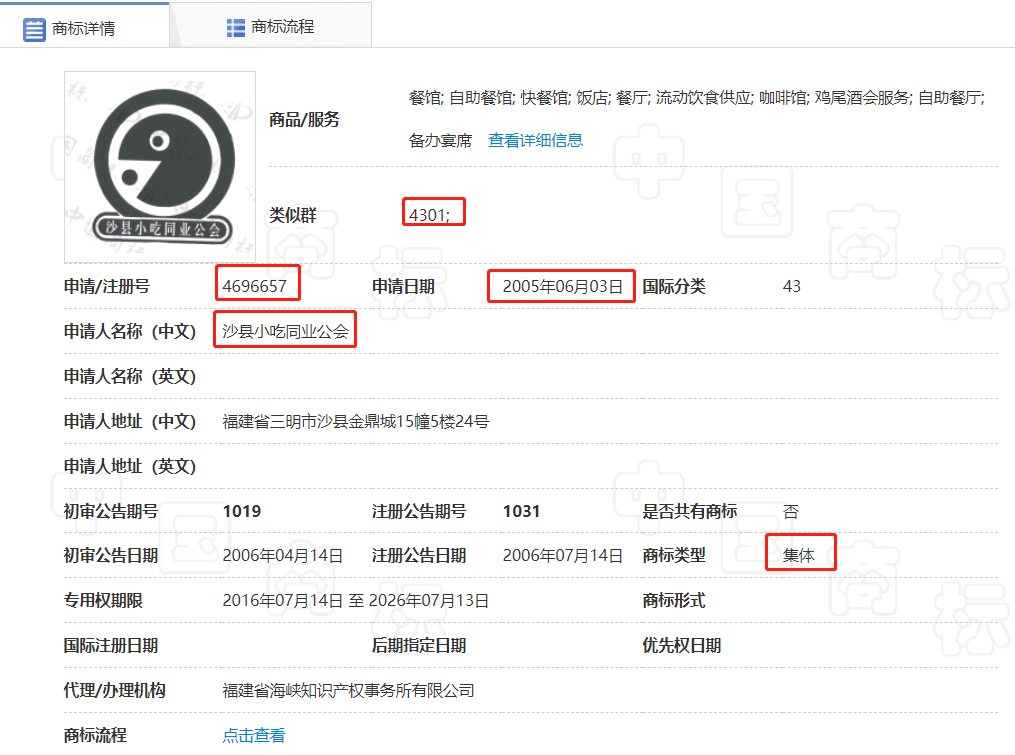Click the 商品/服务 label
1015x755 pixels.
click(x=304, y=120)
